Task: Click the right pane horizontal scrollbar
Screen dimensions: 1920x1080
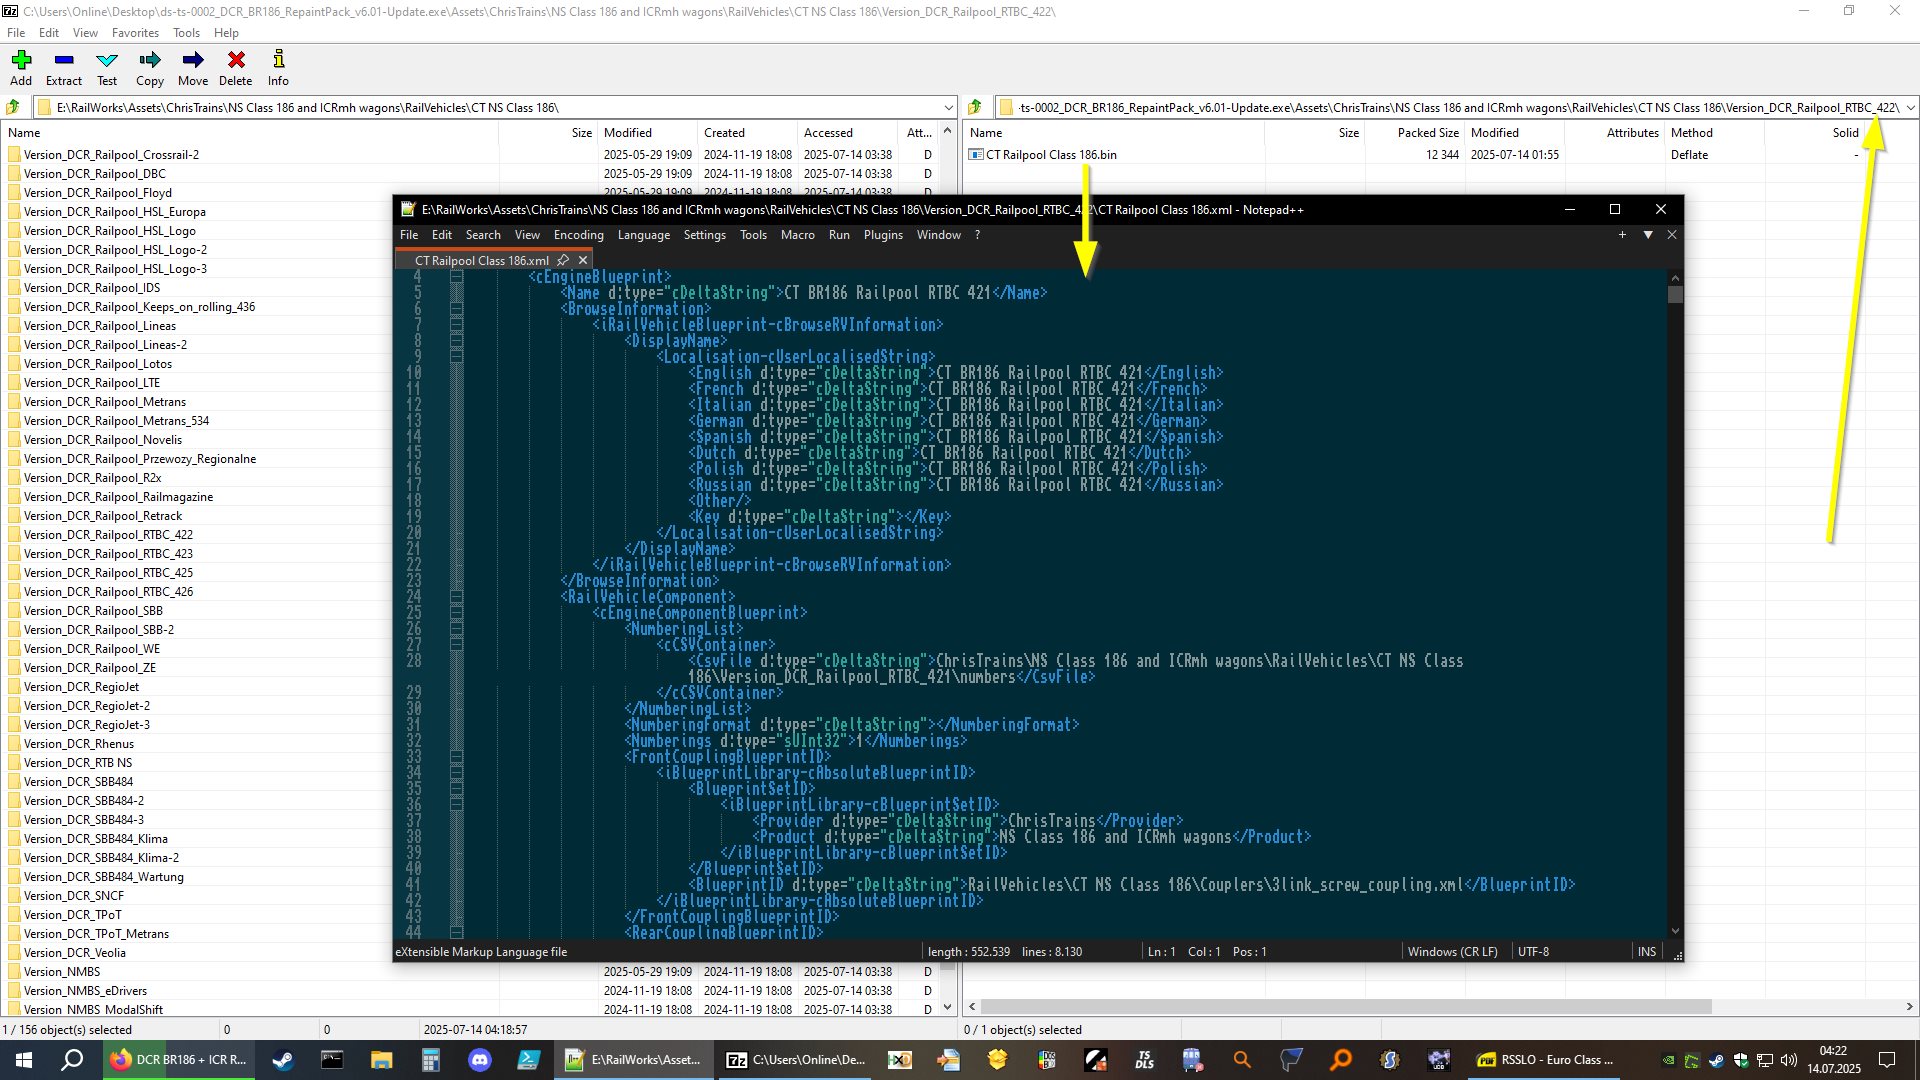Action: [x=1346, y=1007]
